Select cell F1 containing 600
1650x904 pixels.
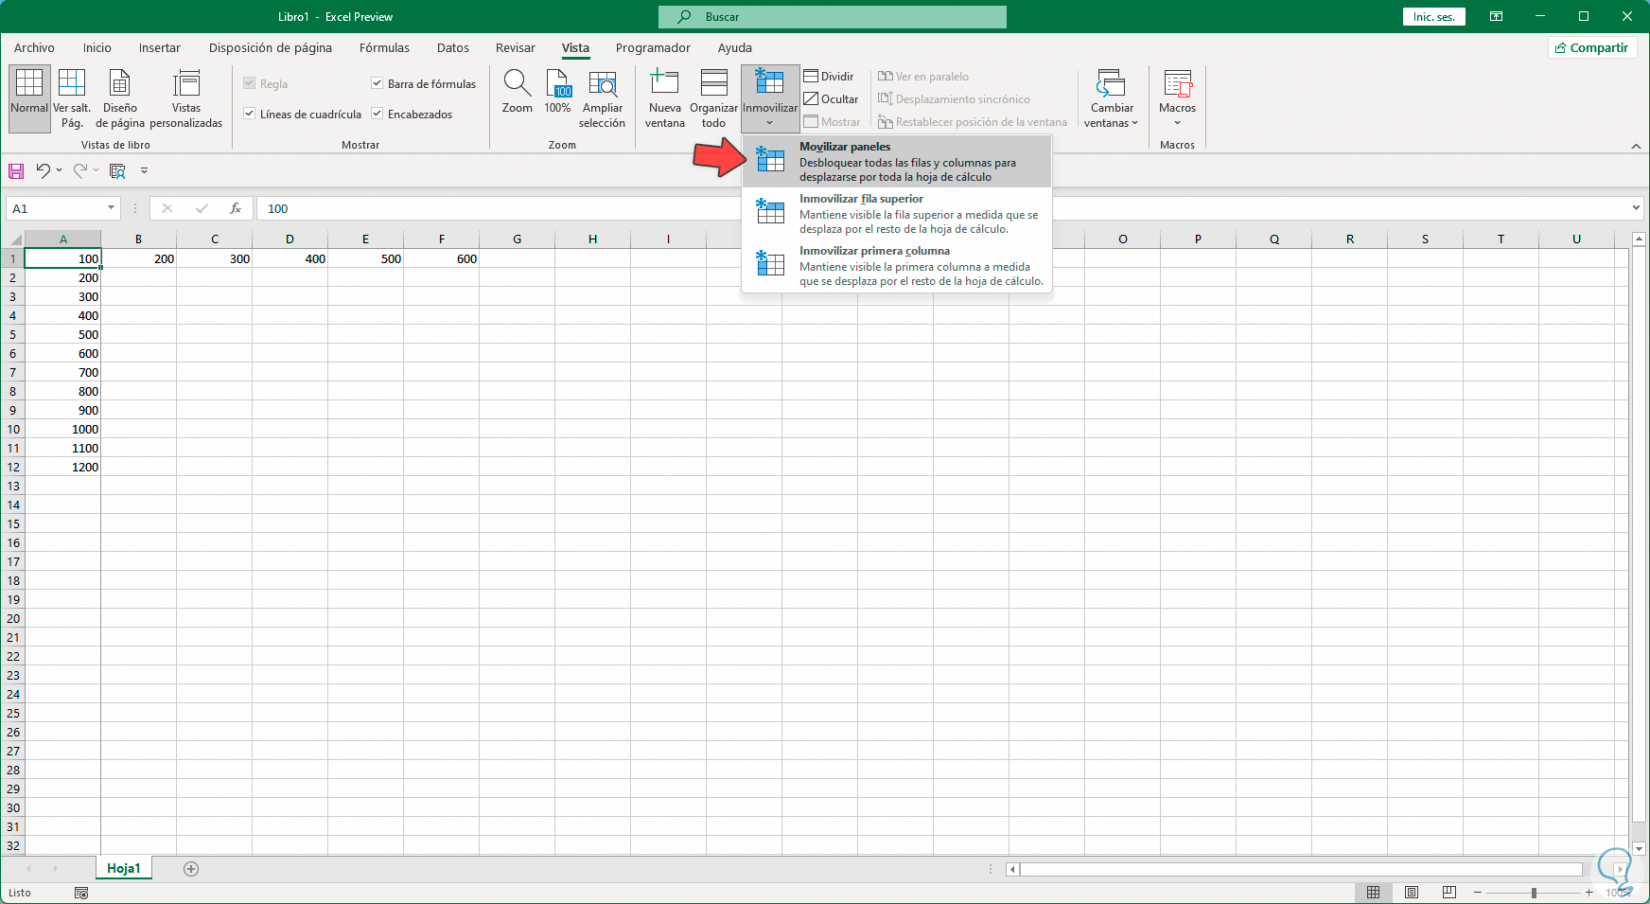441,259
